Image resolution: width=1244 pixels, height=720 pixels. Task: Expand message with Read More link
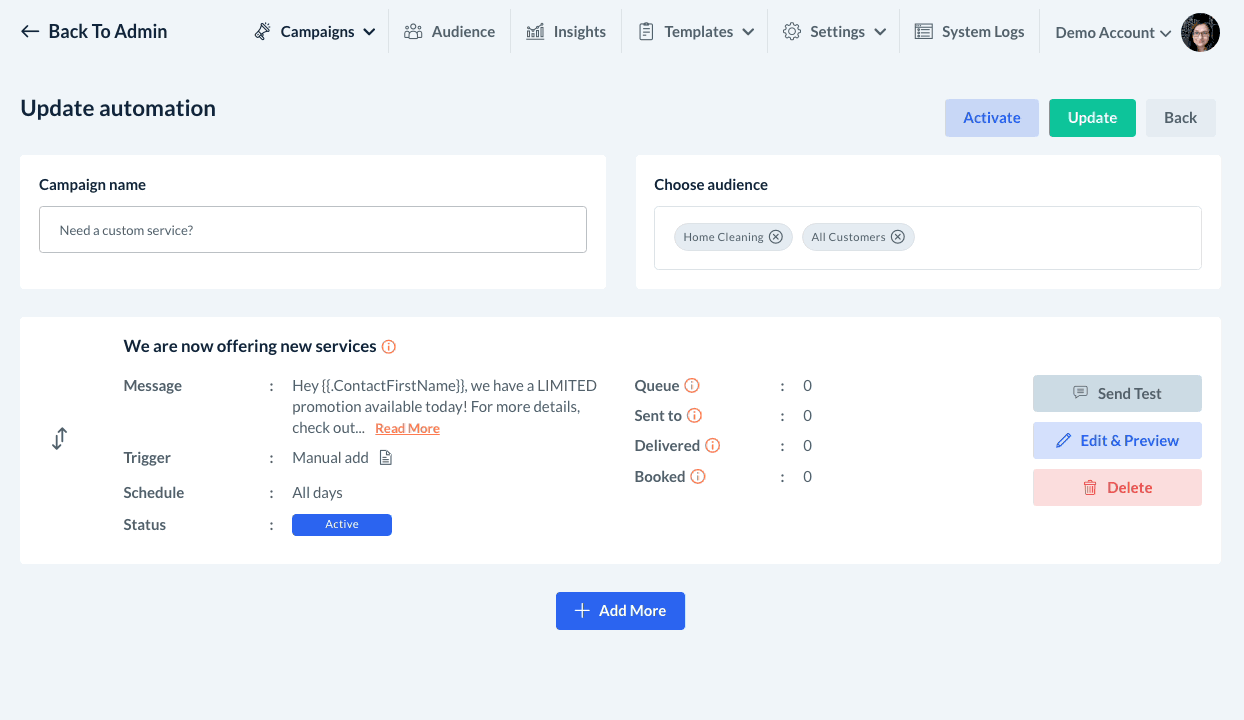point(407,429)
